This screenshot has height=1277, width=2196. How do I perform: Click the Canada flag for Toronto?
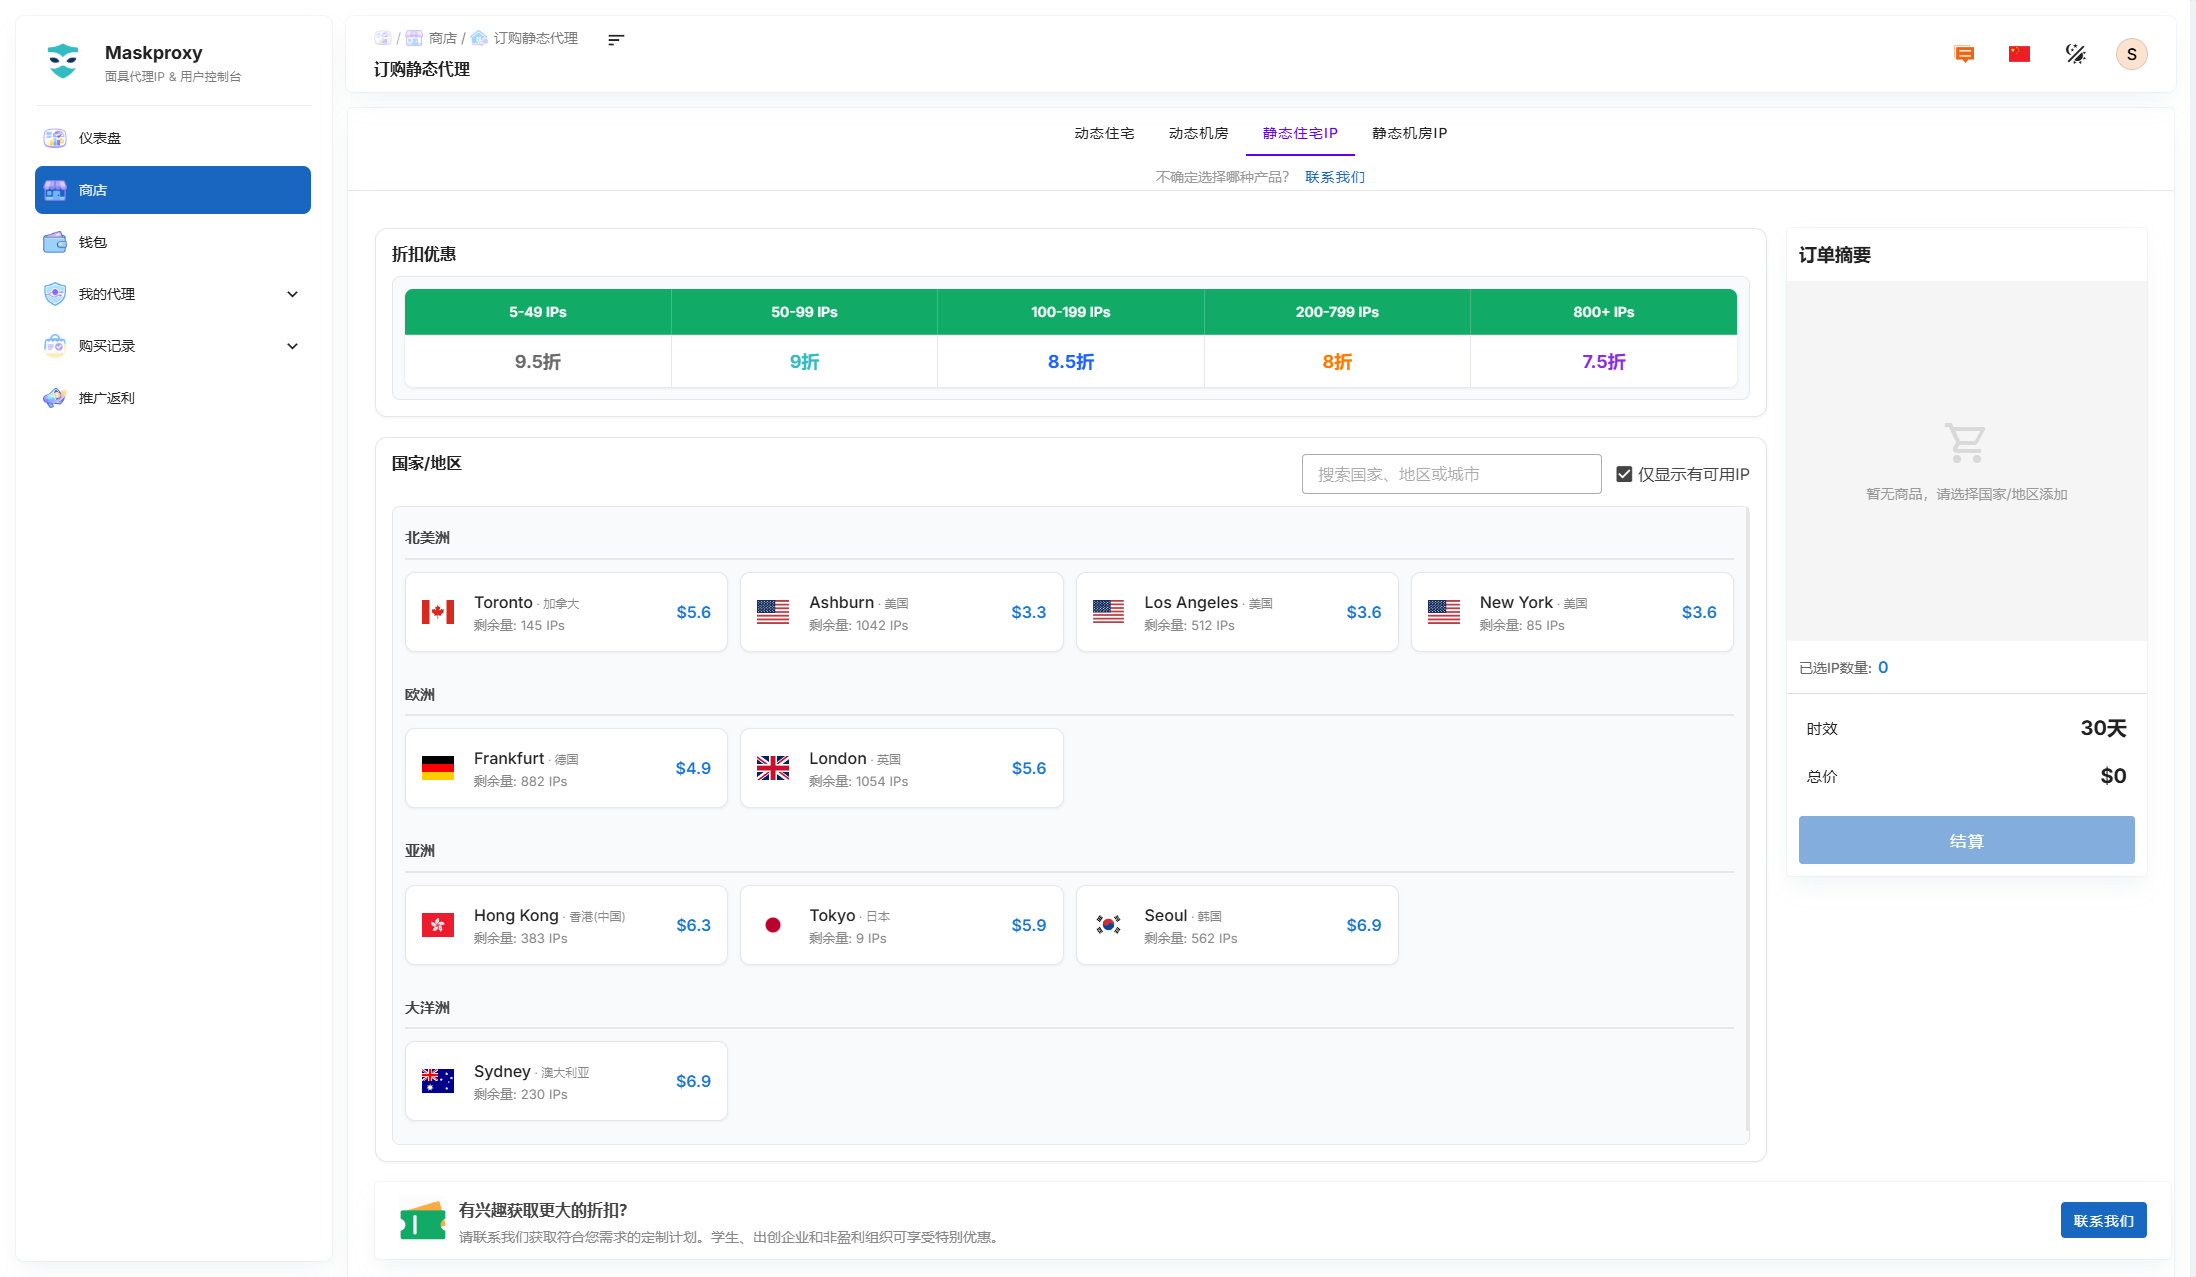pos(438,612)
